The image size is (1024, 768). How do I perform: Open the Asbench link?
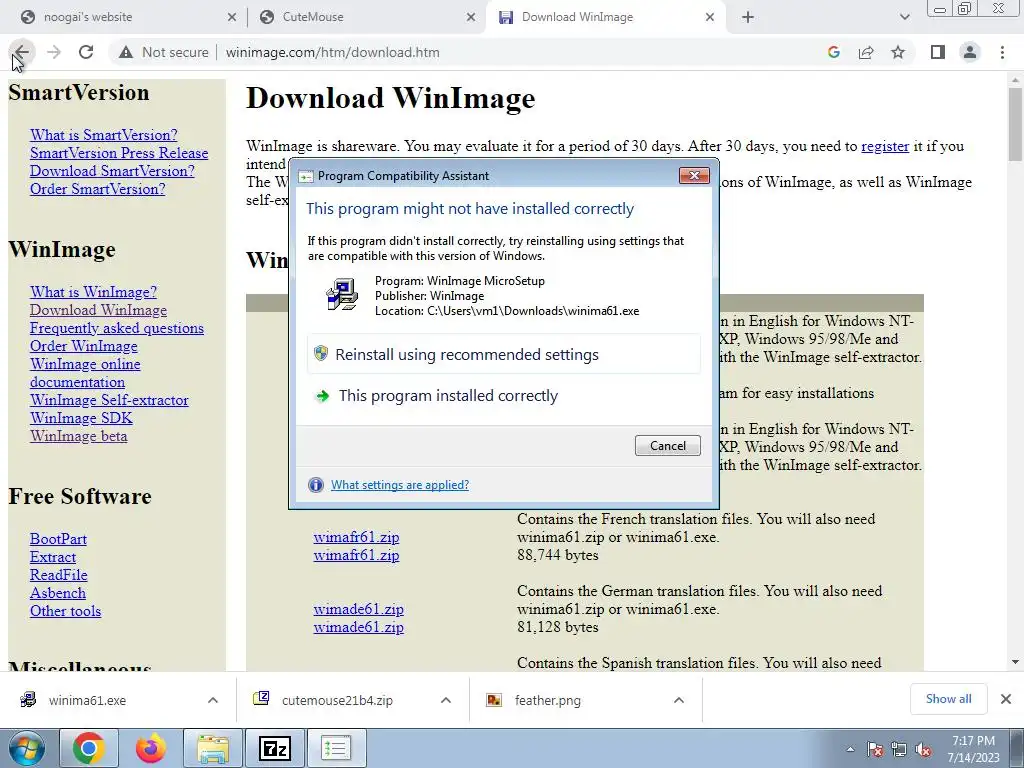(x=57, y=593)
